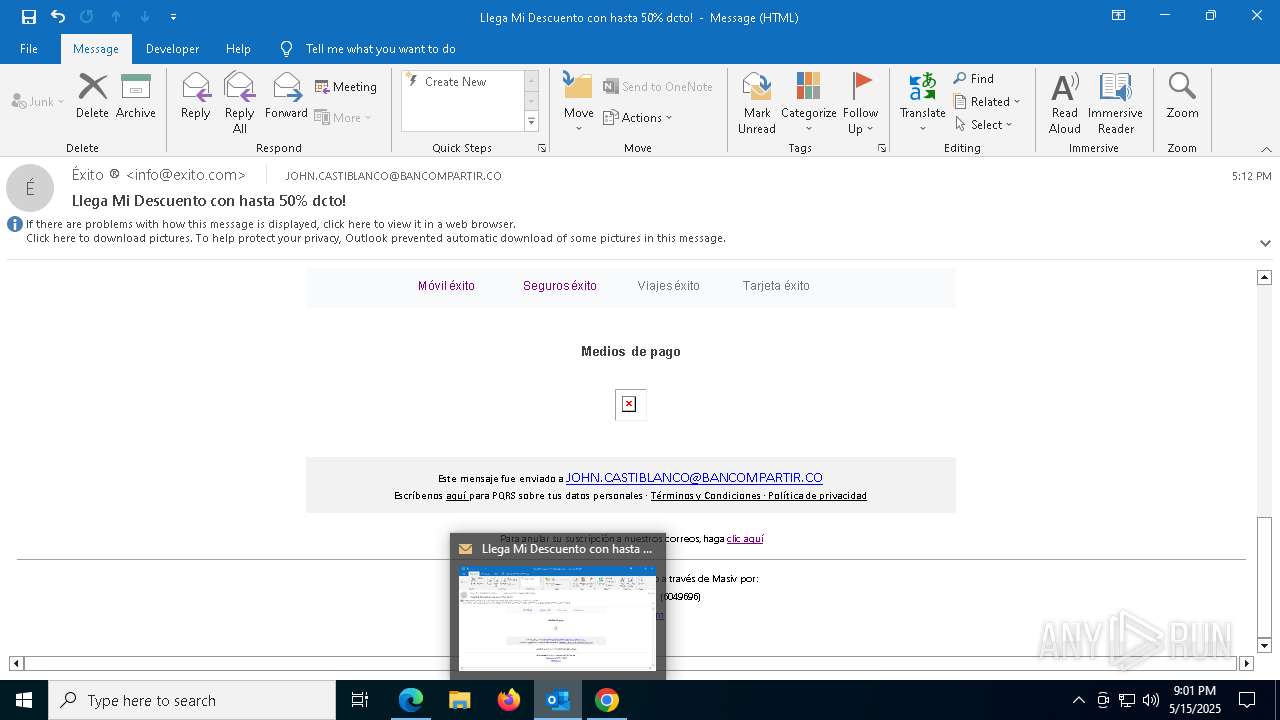The image size is (1280, 720).
Task: Open Política de privacidad link
Action: (x=817, y=496)
